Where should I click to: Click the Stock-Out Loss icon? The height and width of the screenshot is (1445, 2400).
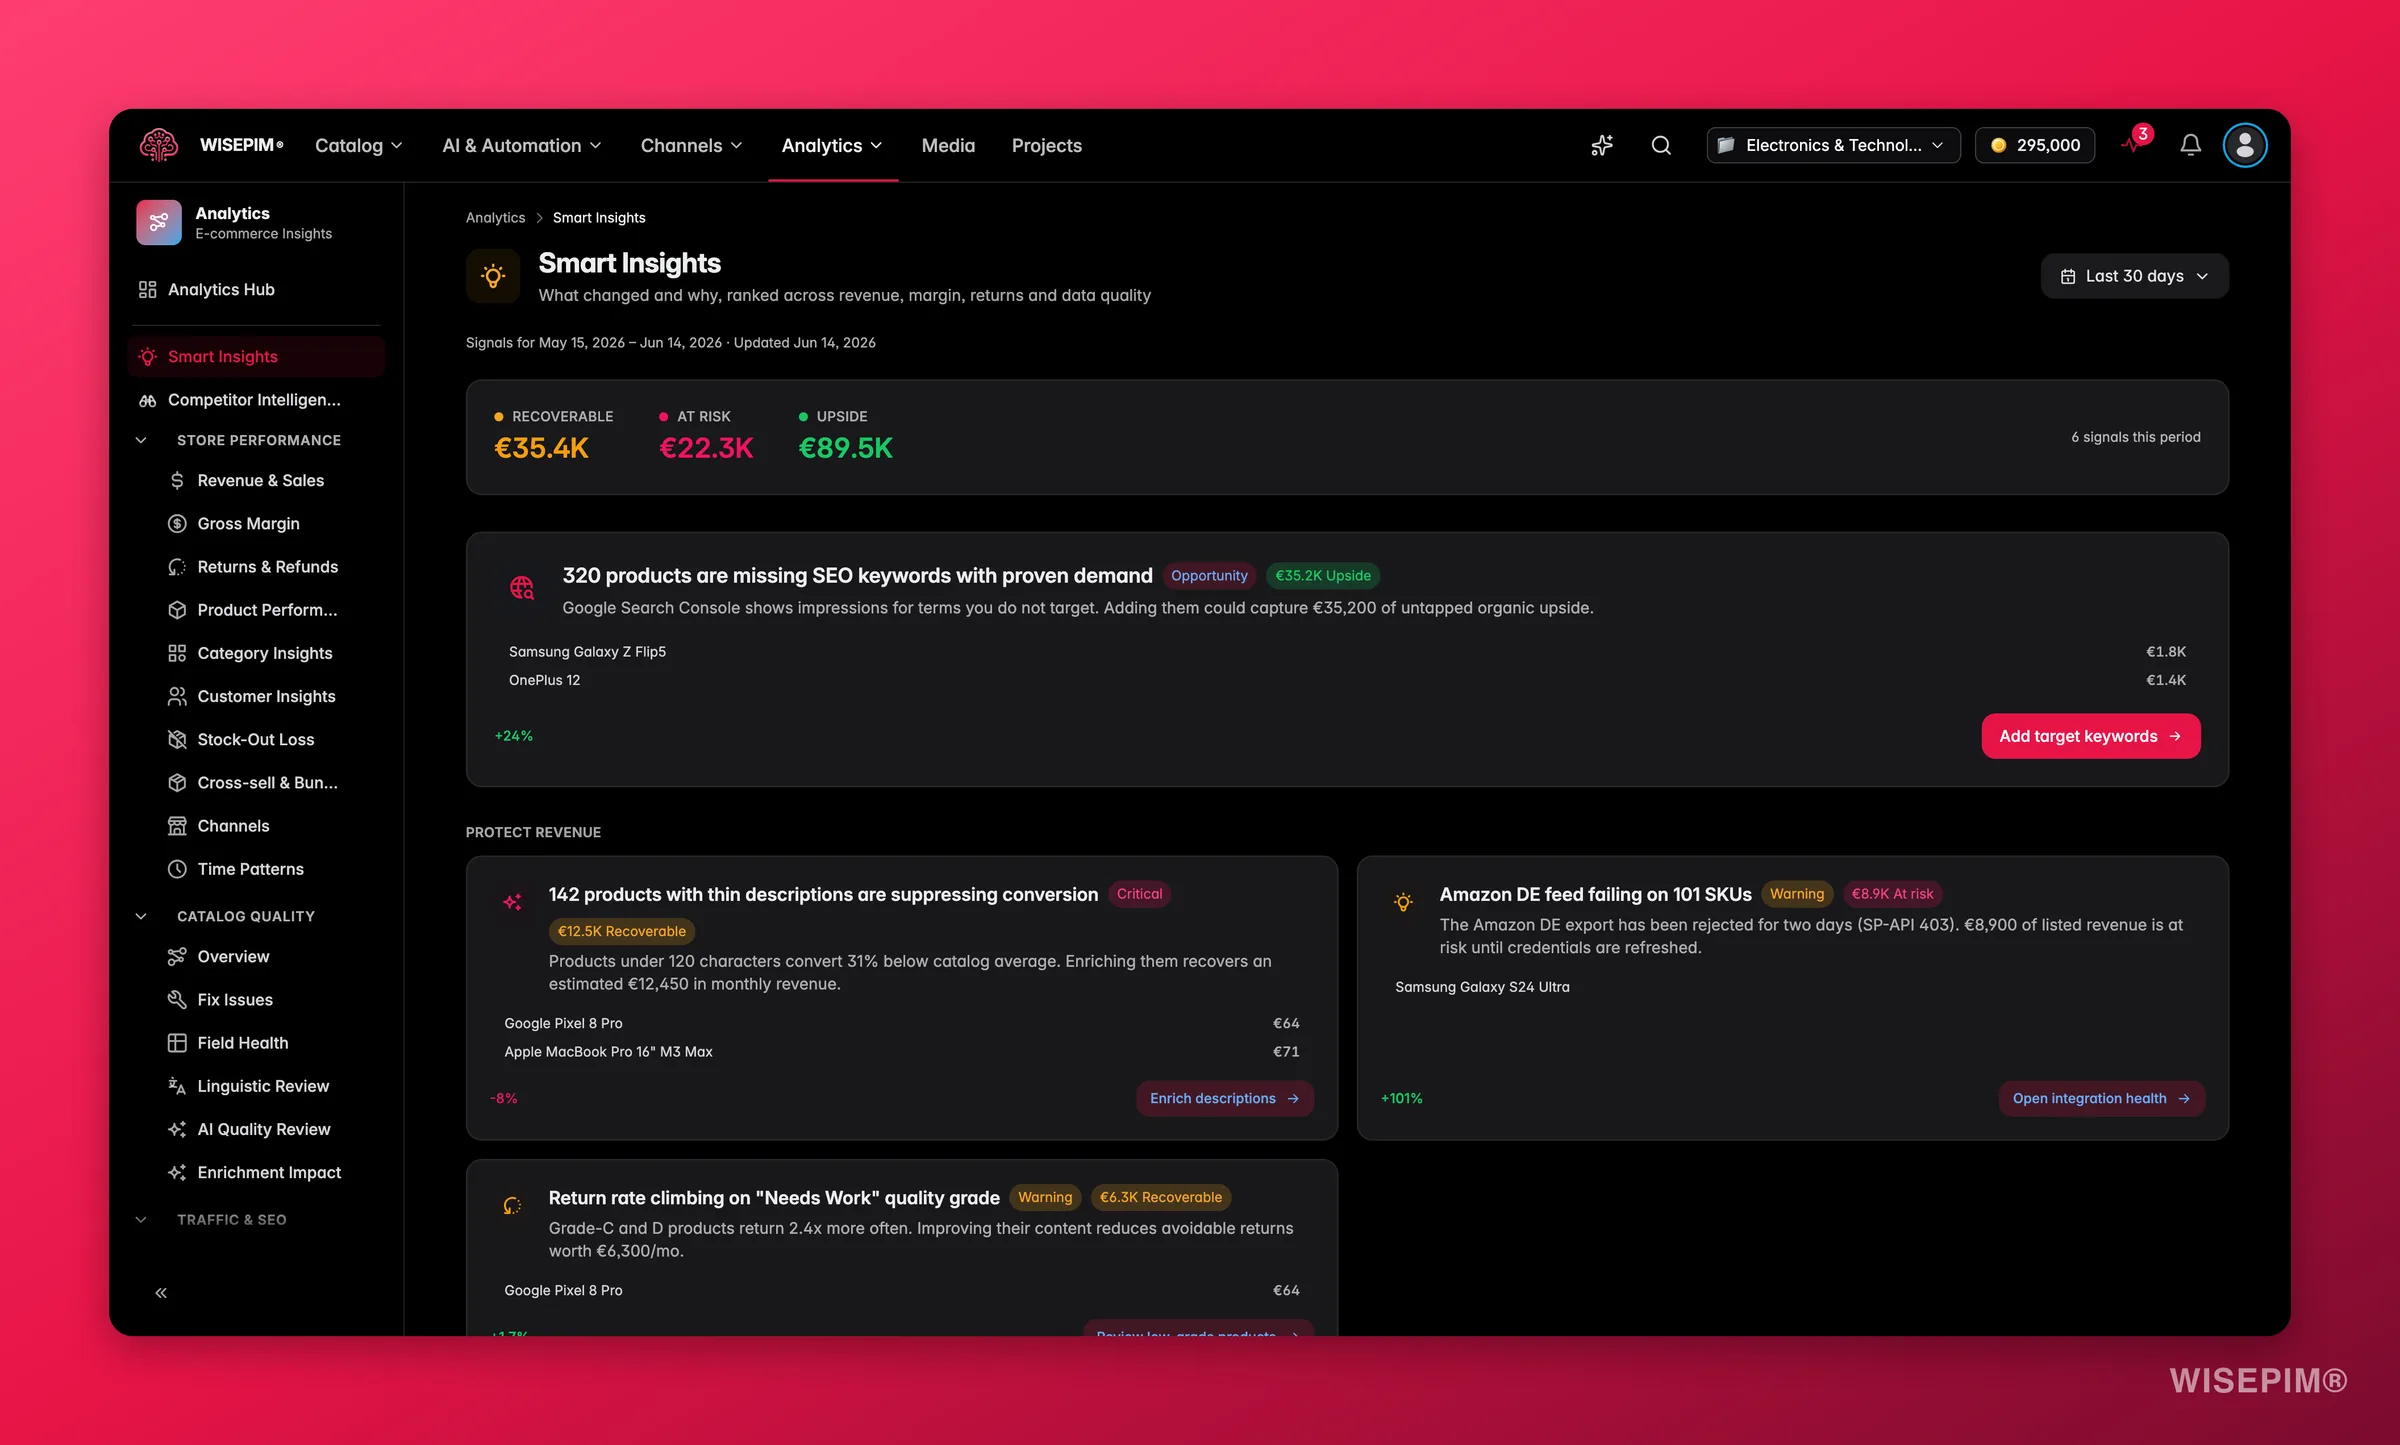[177, 740]
